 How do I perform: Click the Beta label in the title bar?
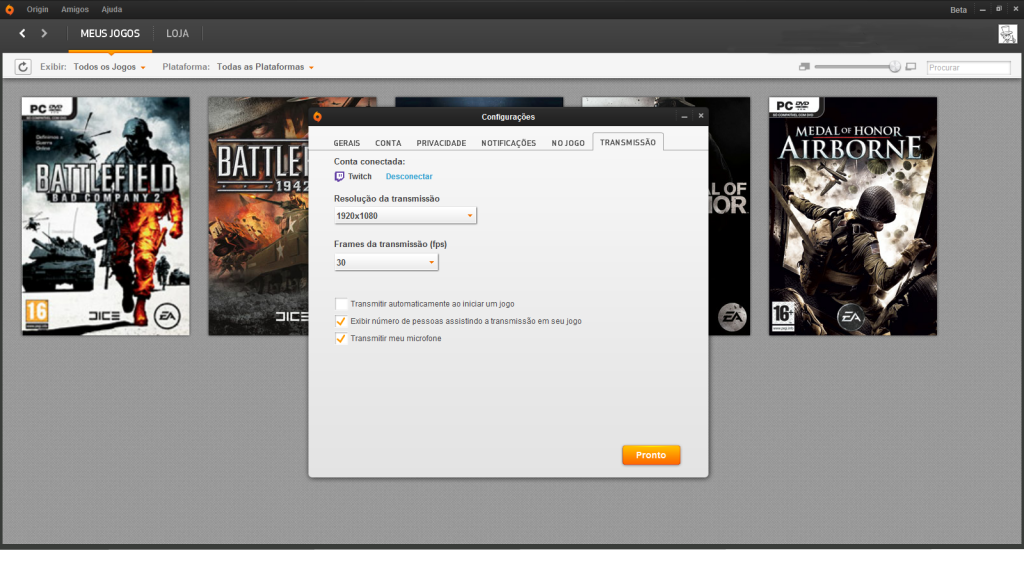click(958, 10)
